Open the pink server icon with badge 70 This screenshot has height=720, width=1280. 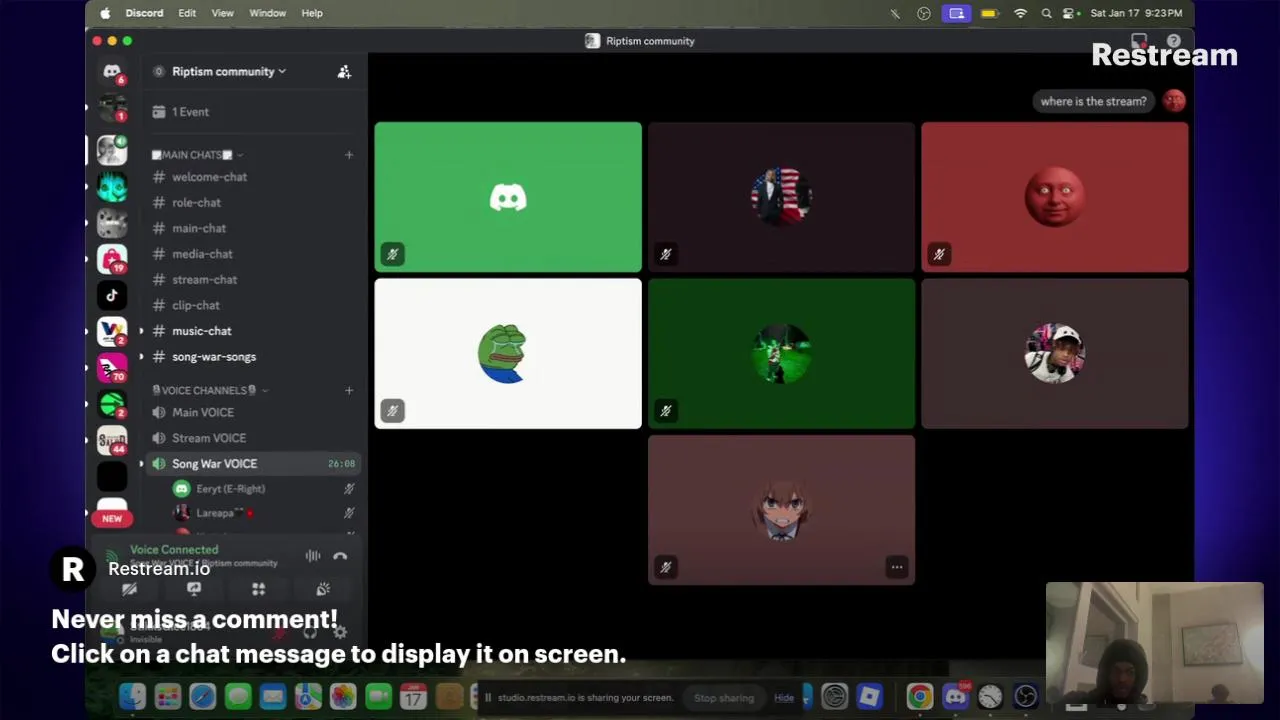(x=112, y=368)
